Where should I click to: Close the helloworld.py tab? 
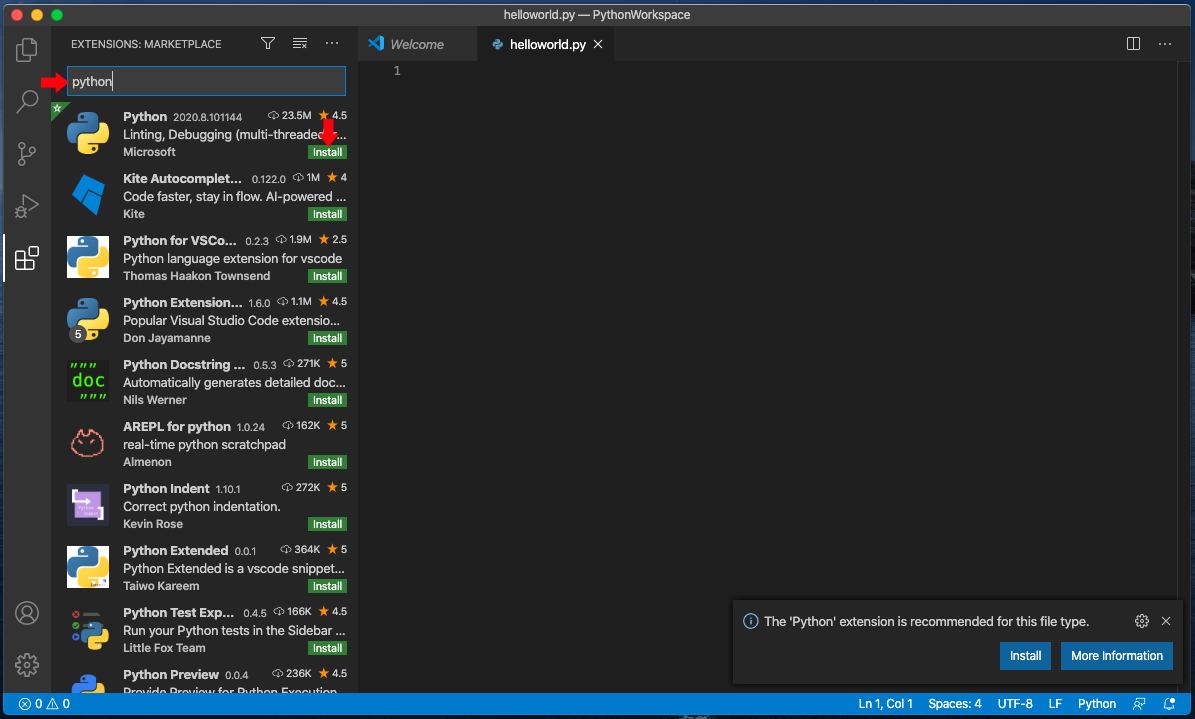(x=598, y=44)
